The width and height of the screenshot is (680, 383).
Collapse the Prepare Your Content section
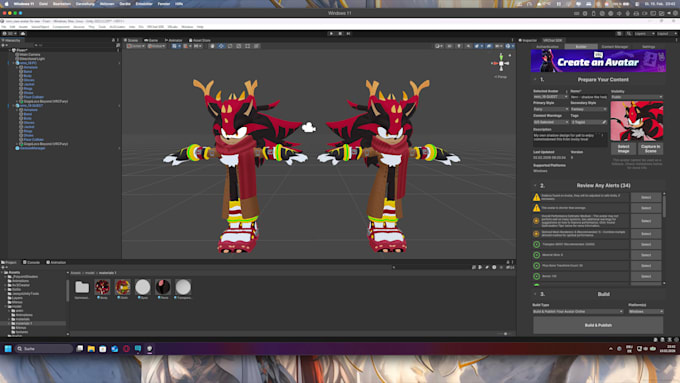[x=536, y=79]
